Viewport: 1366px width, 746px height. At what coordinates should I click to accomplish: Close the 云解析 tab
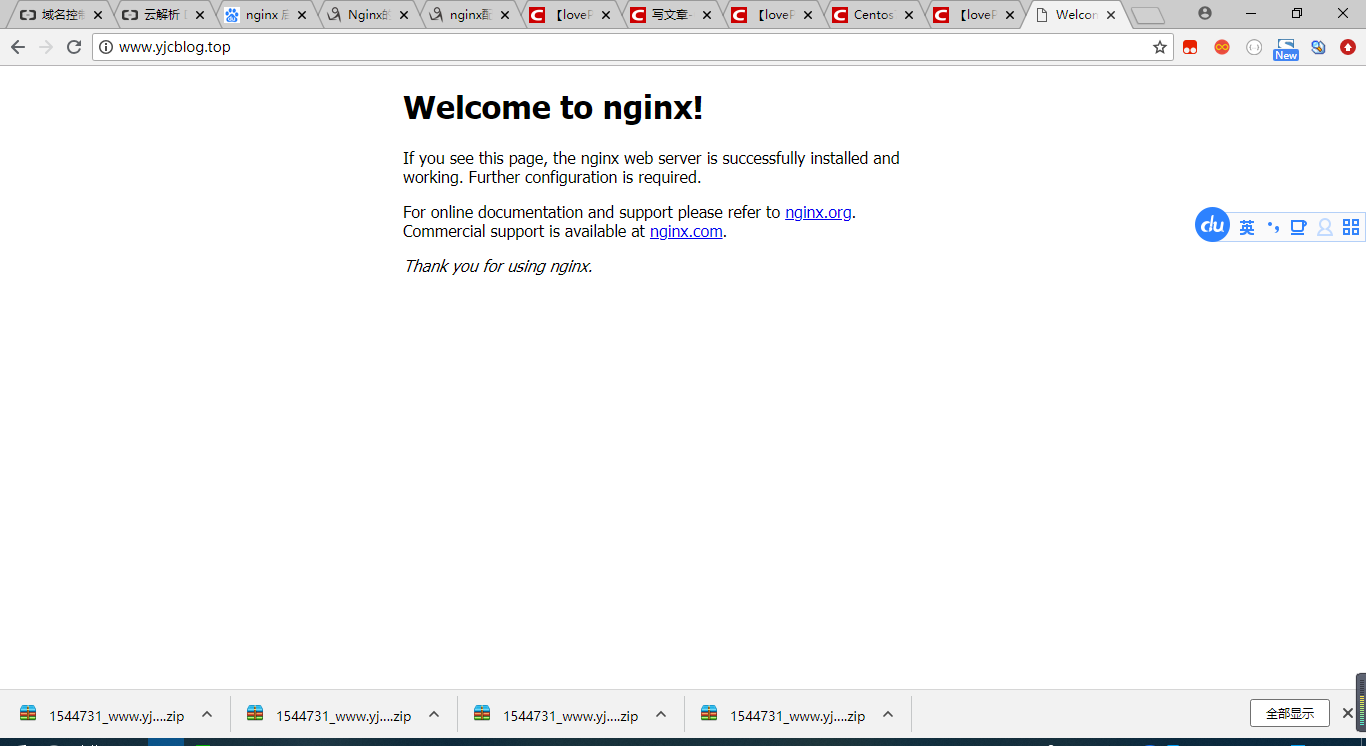pos(200,15)
